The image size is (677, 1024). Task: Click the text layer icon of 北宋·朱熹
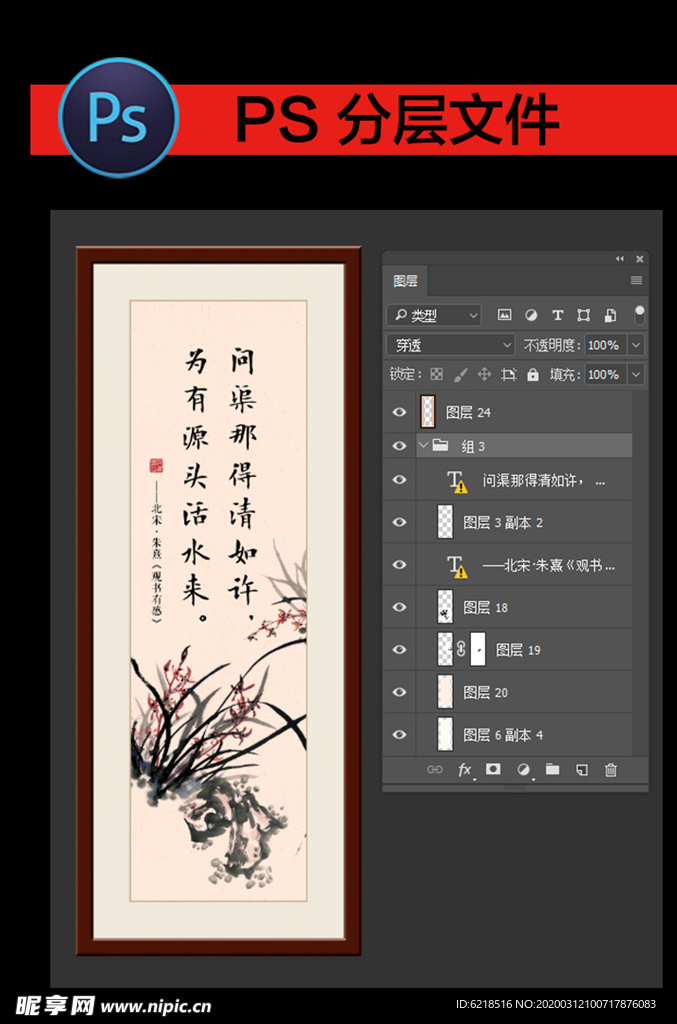[x=456, y=566]
